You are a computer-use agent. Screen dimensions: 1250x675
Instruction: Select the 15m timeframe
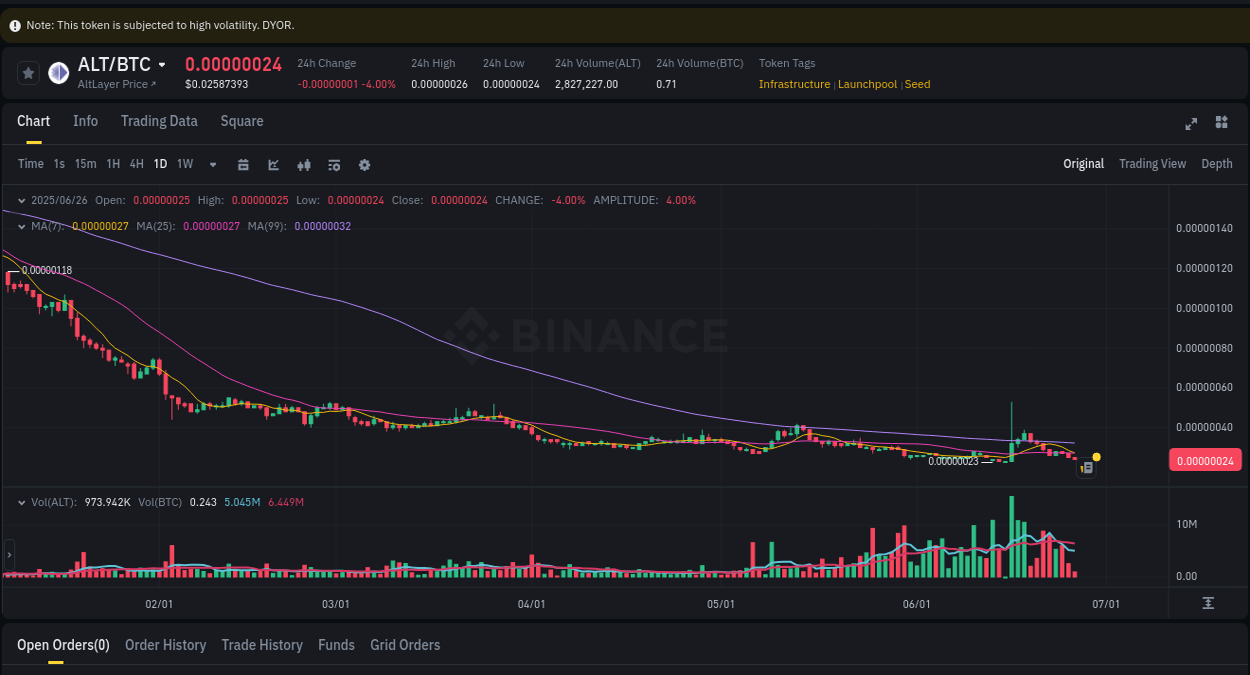[x=86, y=164]
